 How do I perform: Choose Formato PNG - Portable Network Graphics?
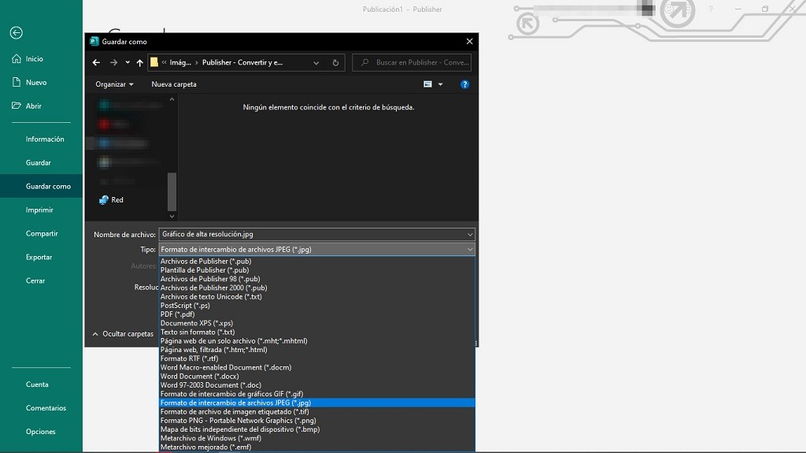coord(317,421)
